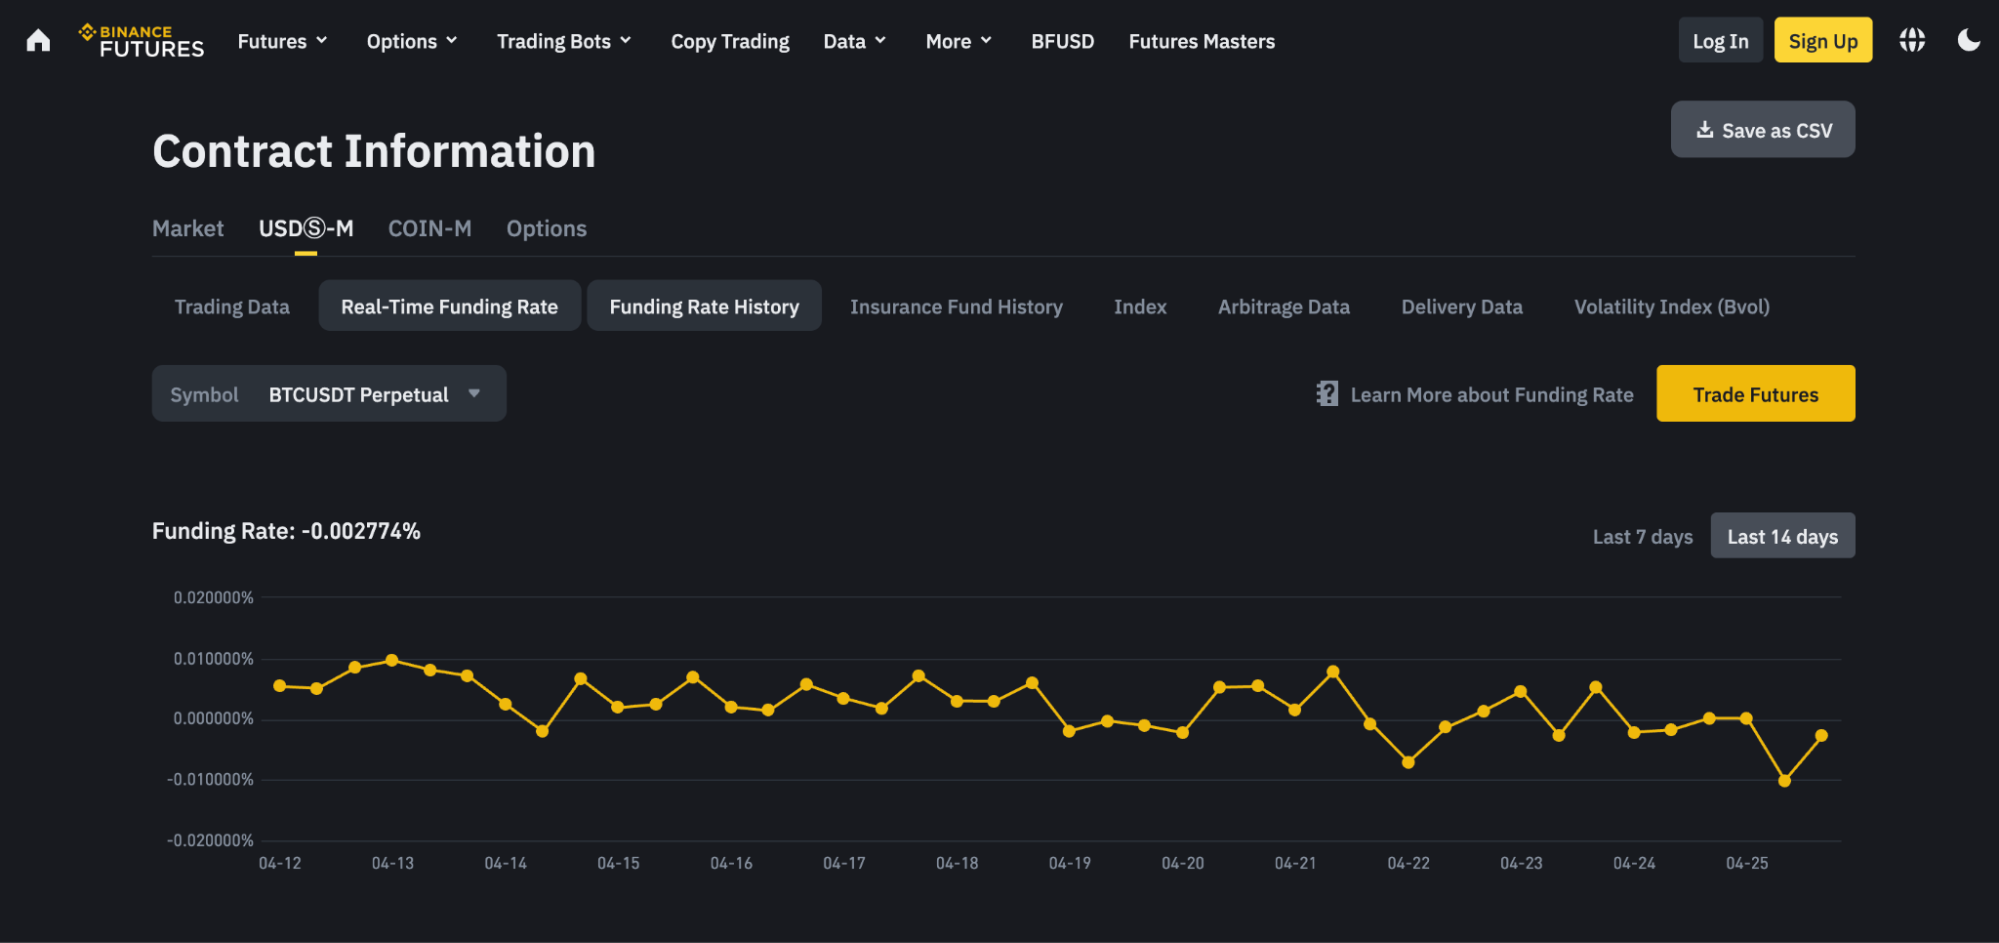Screen dimensions: 1999x943
Task: Click the 04-18 x-axis label
Action: pos(957,863)
